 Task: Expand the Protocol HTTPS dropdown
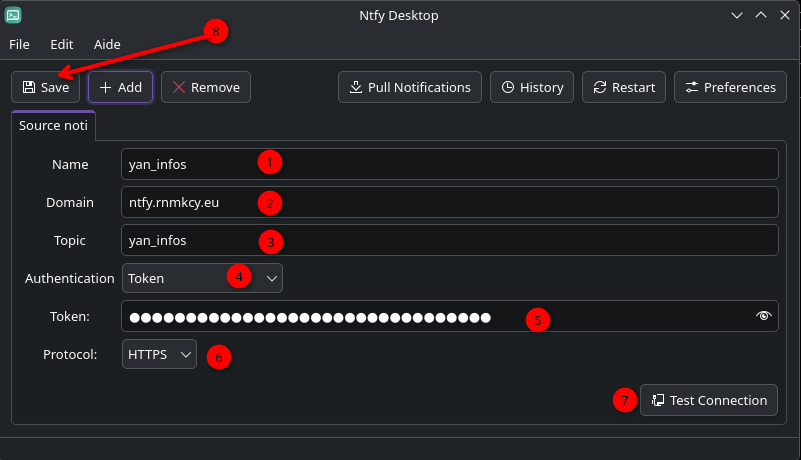tap(159, 354)
